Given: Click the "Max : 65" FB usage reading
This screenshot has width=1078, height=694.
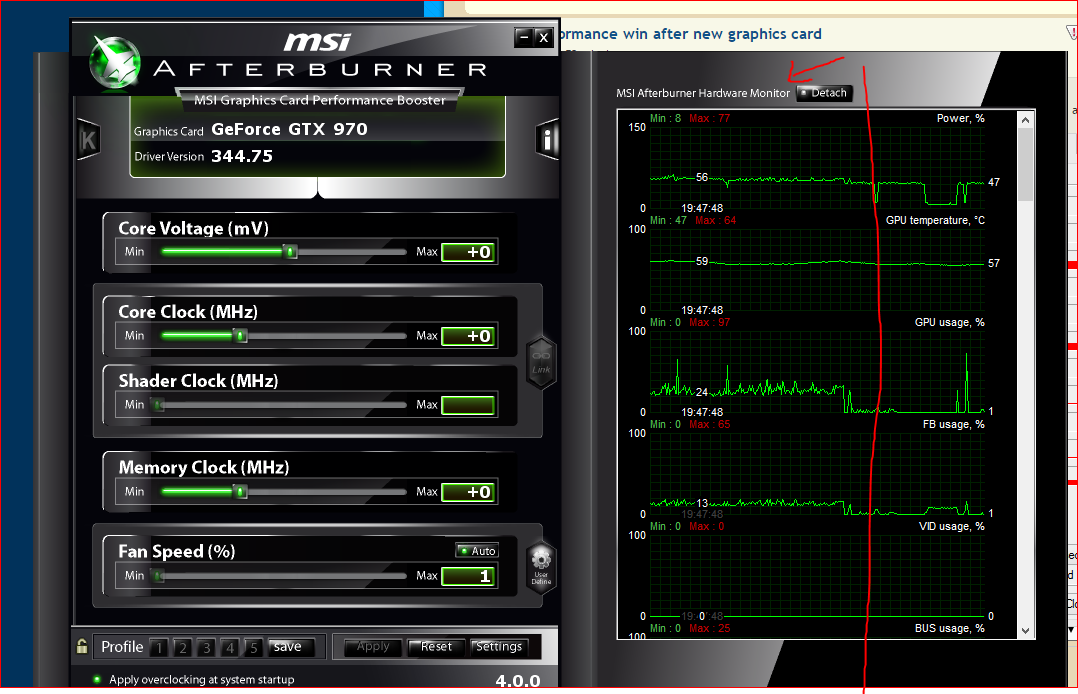Looking at the screenshot, I should (x=710, y=424).
